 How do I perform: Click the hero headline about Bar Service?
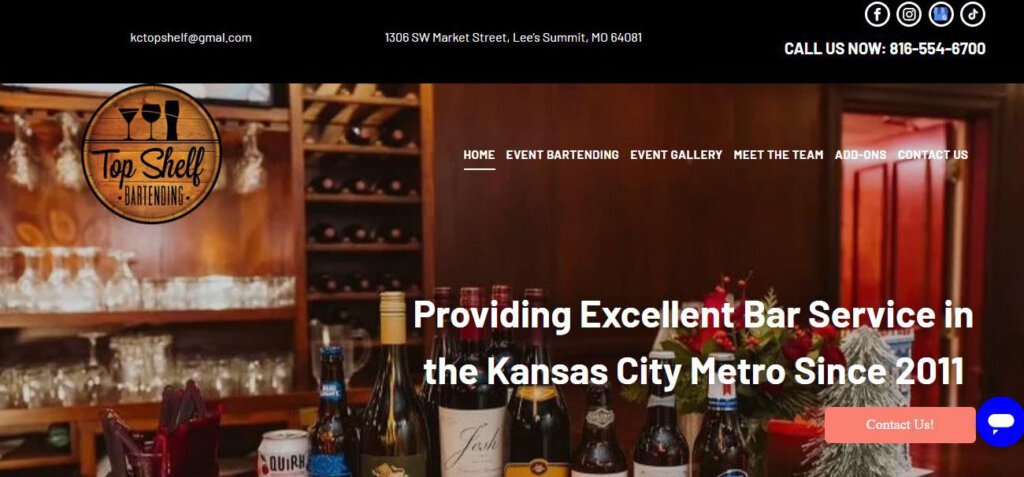(x=694, y=342)
